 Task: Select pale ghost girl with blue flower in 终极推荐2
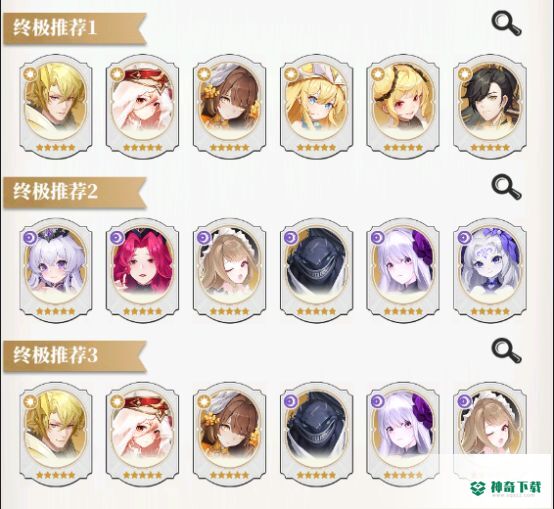(490, 271)
